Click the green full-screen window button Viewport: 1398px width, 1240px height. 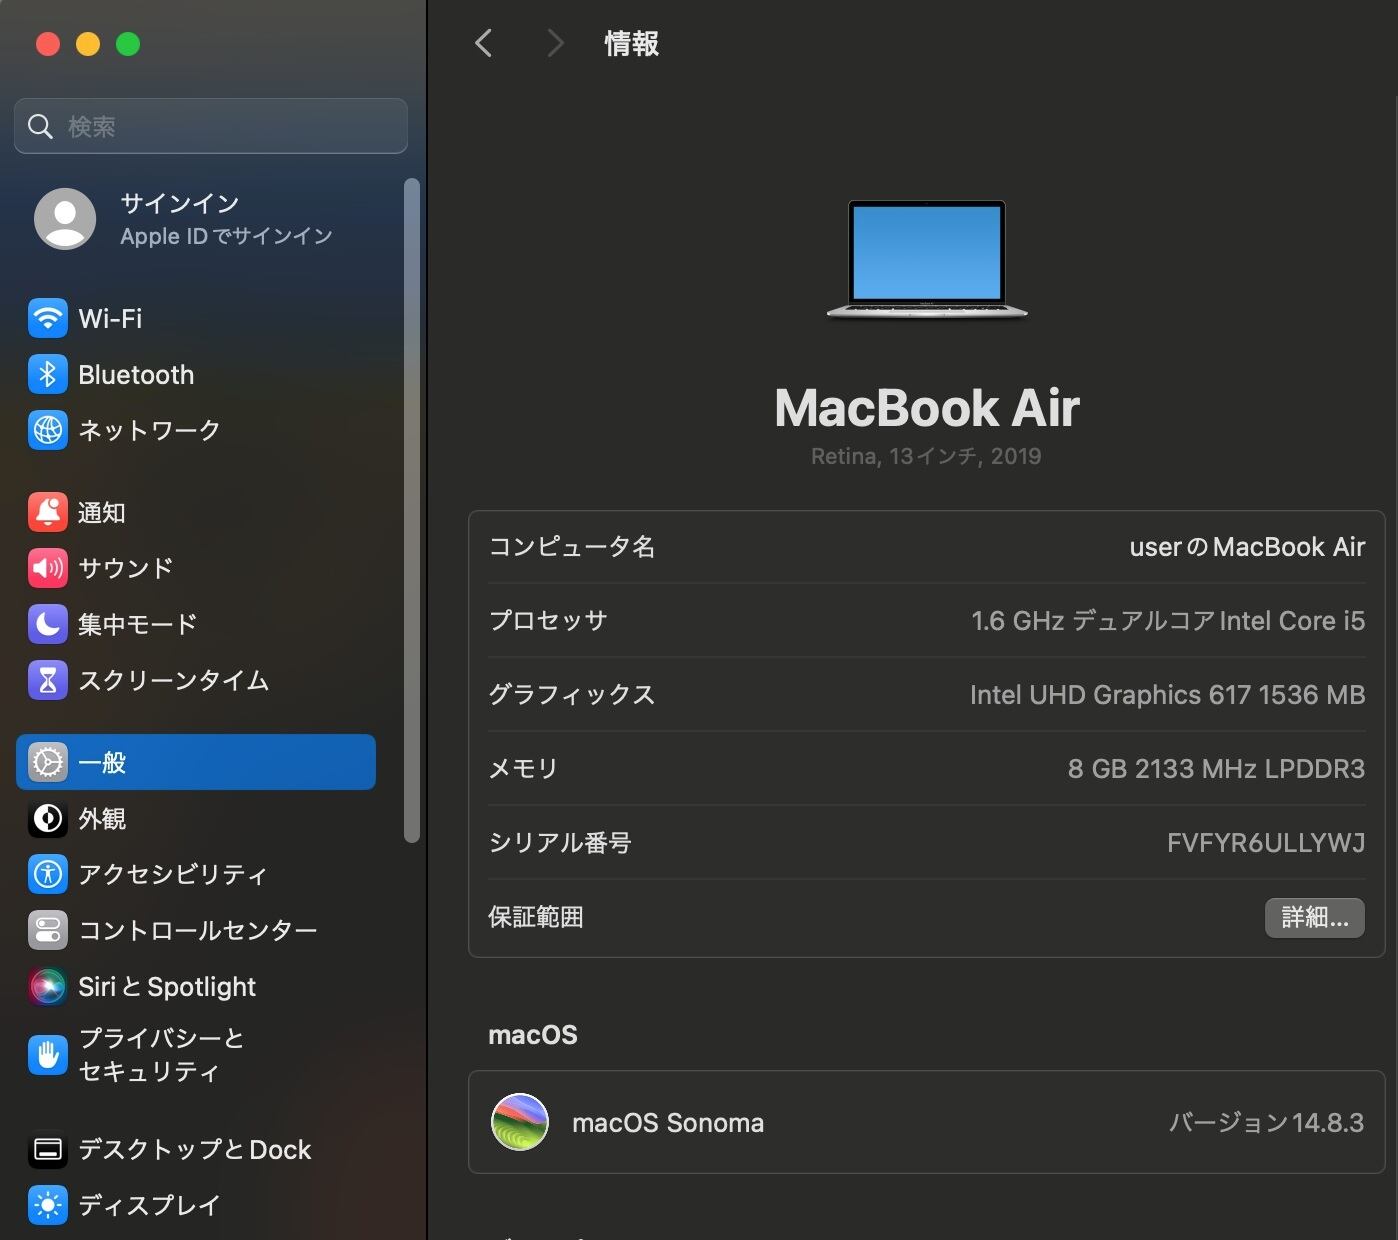[x=128, y=44]
